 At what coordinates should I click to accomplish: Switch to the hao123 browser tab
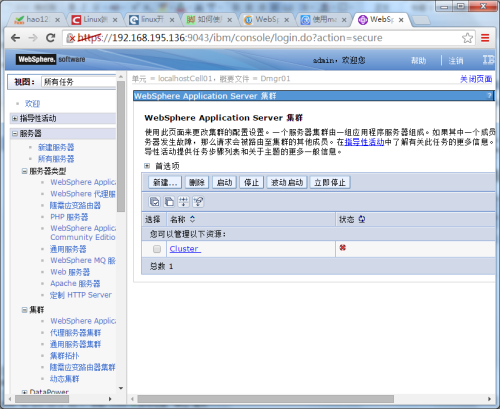coord(37,20)
